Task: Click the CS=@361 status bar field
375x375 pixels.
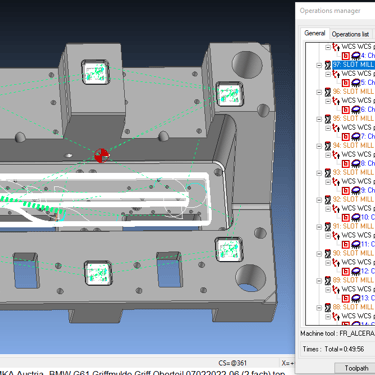Action: 232,363
